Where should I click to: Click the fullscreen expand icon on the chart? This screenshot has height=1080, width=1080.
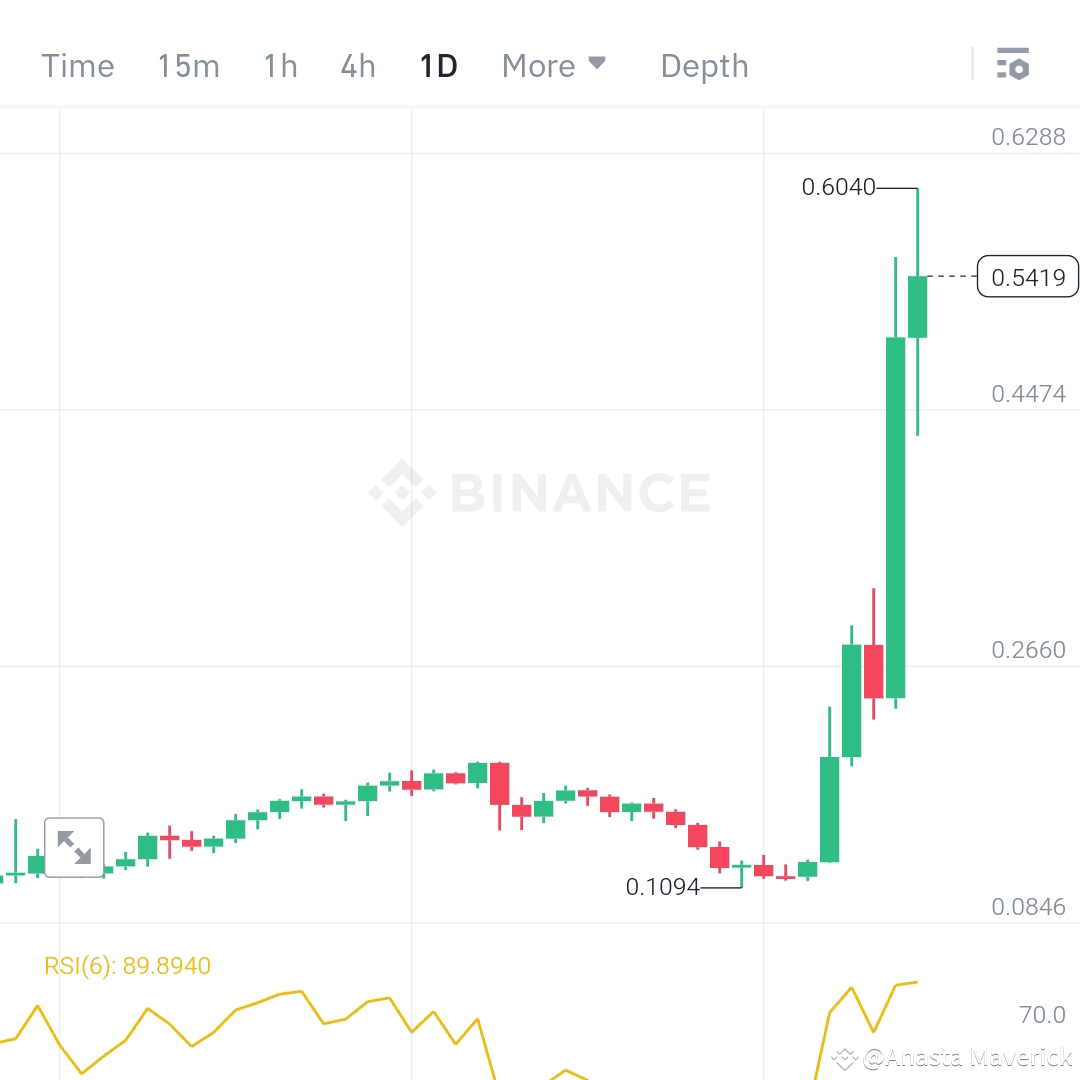tap(74, 847)
